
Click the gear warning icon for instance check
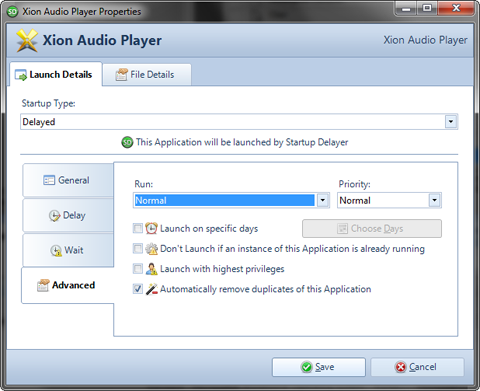point(151,249)
